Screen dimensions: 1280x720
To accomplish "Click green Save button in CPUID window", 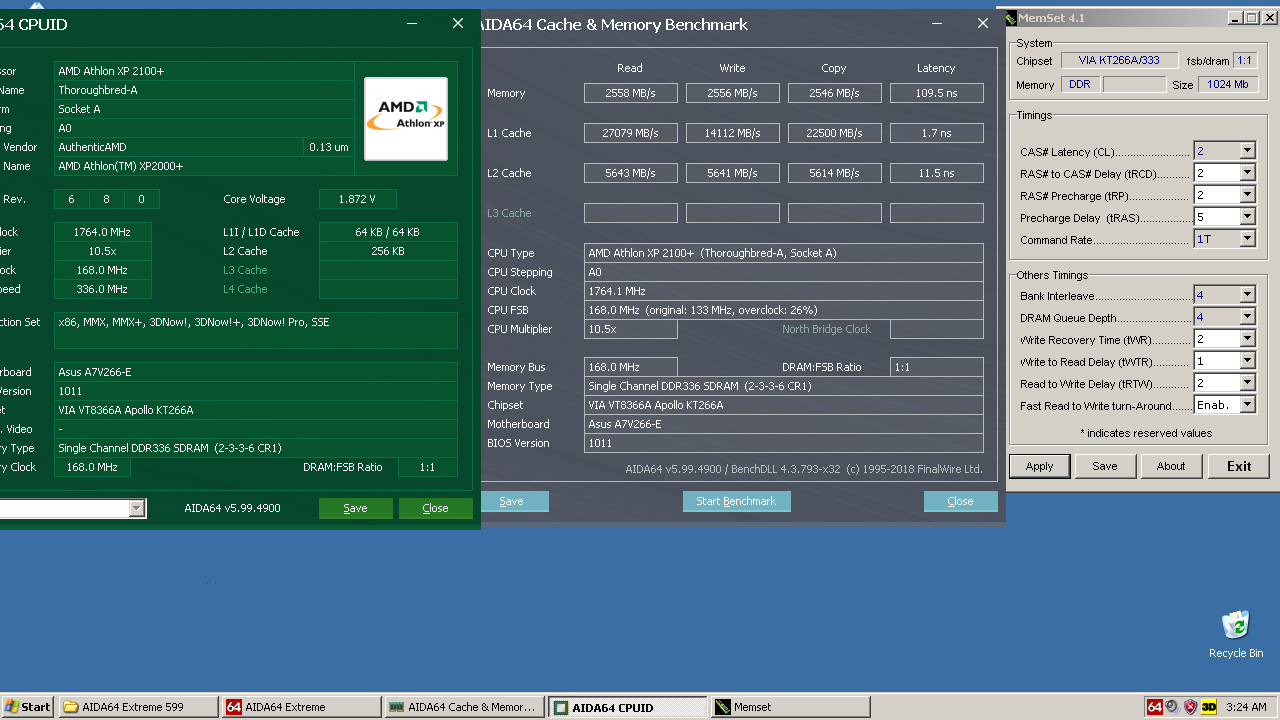I will point(356,508).
